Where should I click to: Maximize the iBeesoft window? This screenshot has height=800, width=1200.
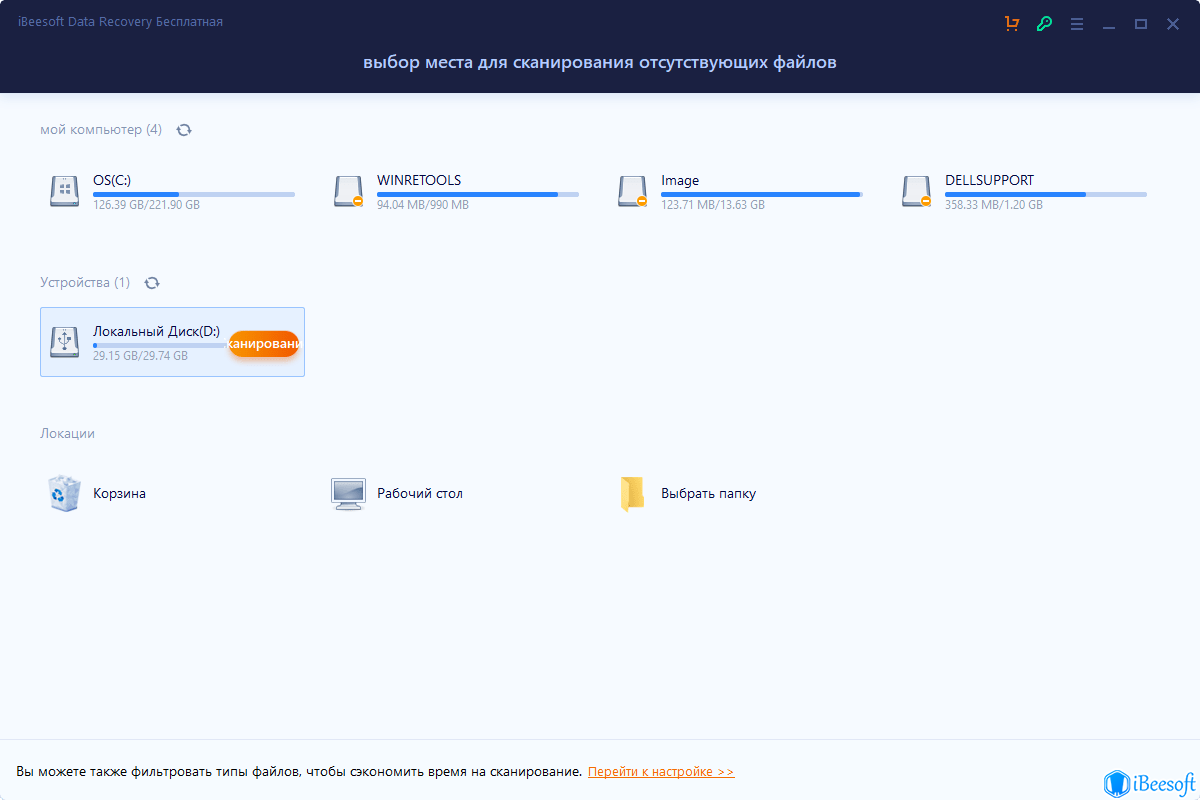(1140, 23)
